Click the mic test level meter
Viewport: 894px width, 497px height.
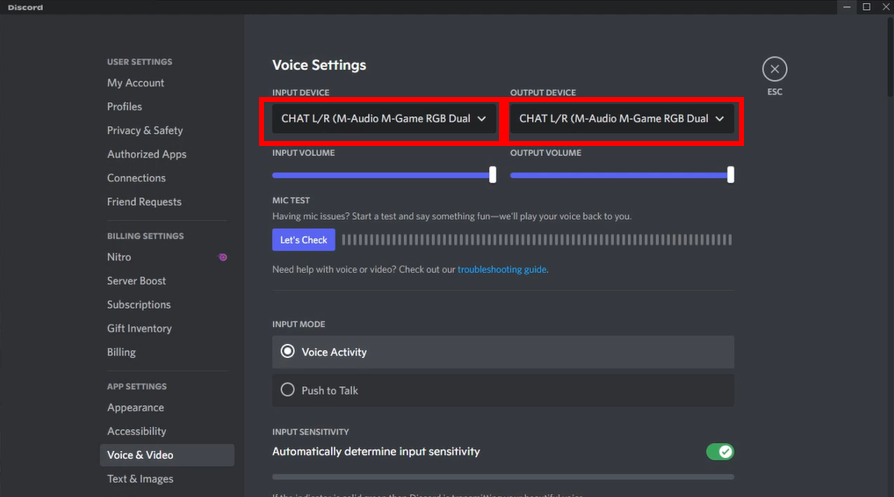(x=537, y=240)
